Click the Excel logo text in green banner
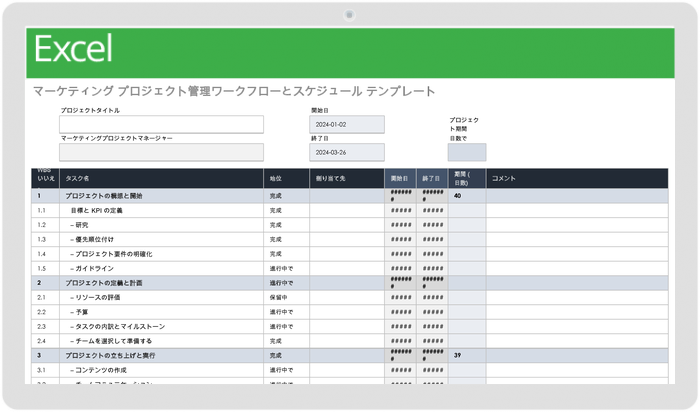The width and height of the screenshot is (700, 412). pos(73,48)
